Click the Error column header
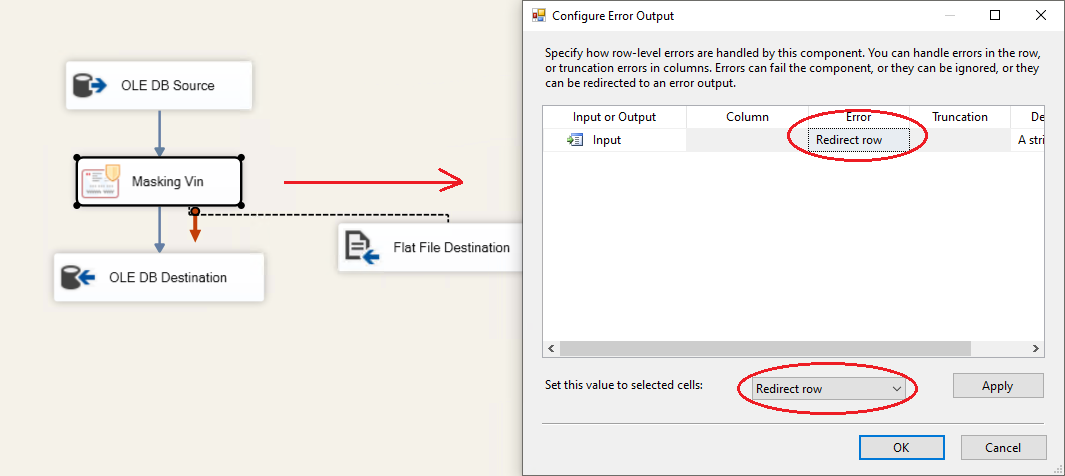The height and width of the screenshot is (476, 1065). tap(858, 117)
